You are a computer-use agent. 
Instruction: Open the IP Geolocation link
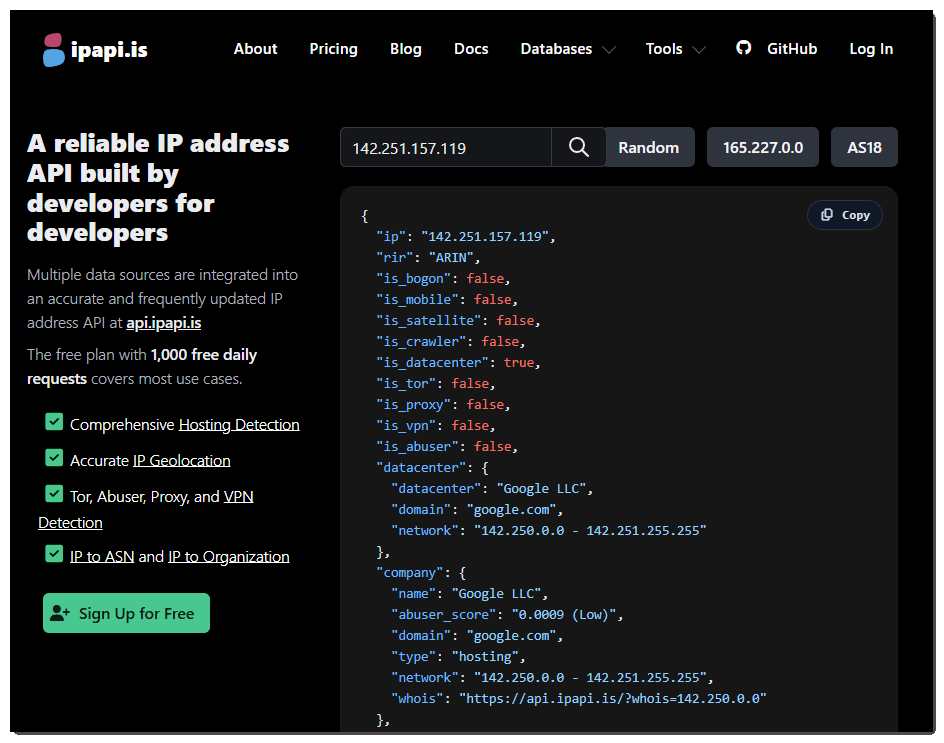pyautogui.click(x=182, y=461)
